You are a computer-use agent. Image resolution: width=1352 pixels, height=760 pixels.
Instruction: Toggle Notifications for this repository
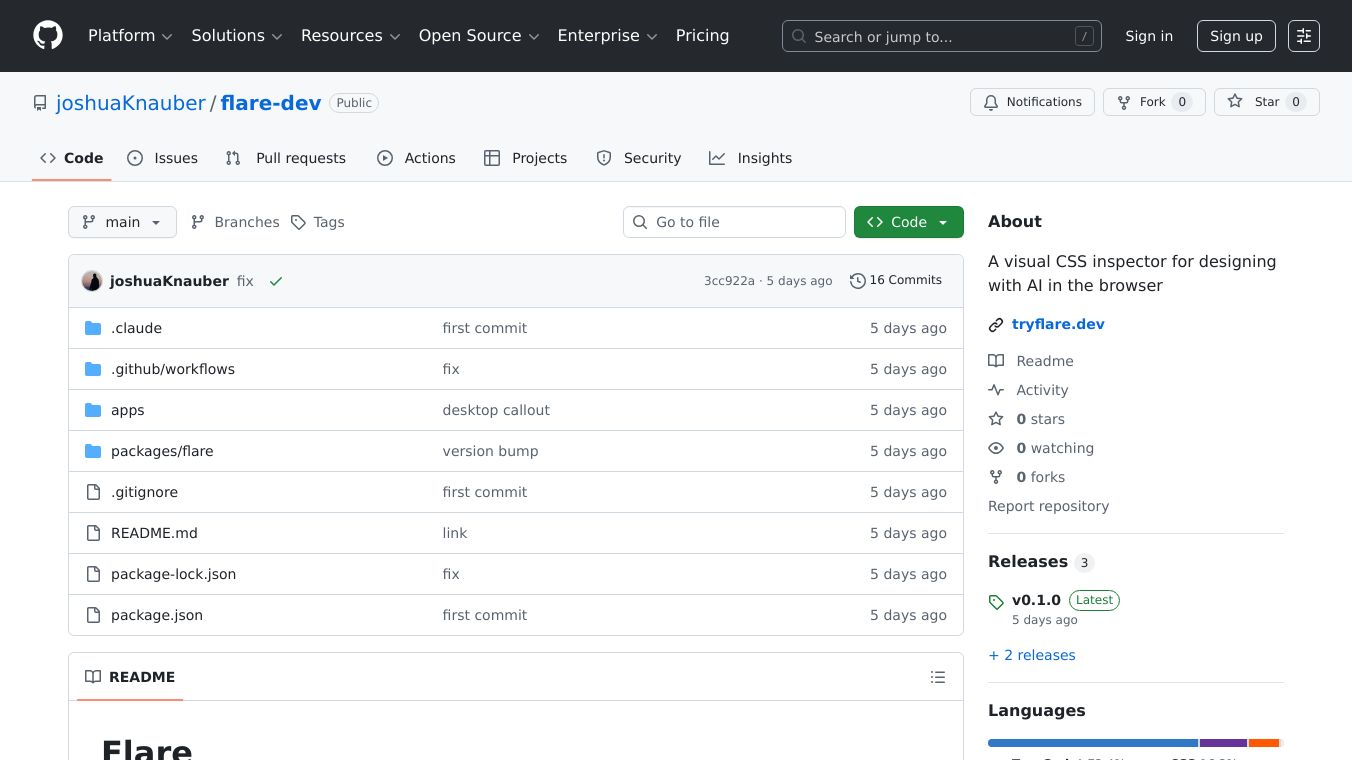pyautogui.click(x=1031, y=102)
